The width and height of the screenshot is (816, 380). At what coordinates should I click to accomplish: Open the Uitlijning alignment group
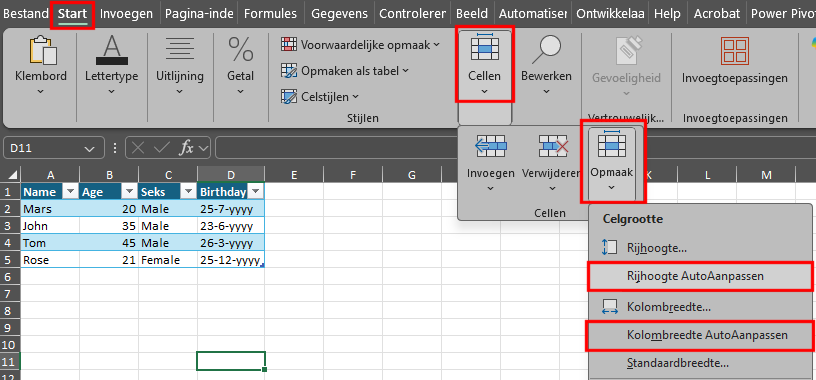[180, 65]
